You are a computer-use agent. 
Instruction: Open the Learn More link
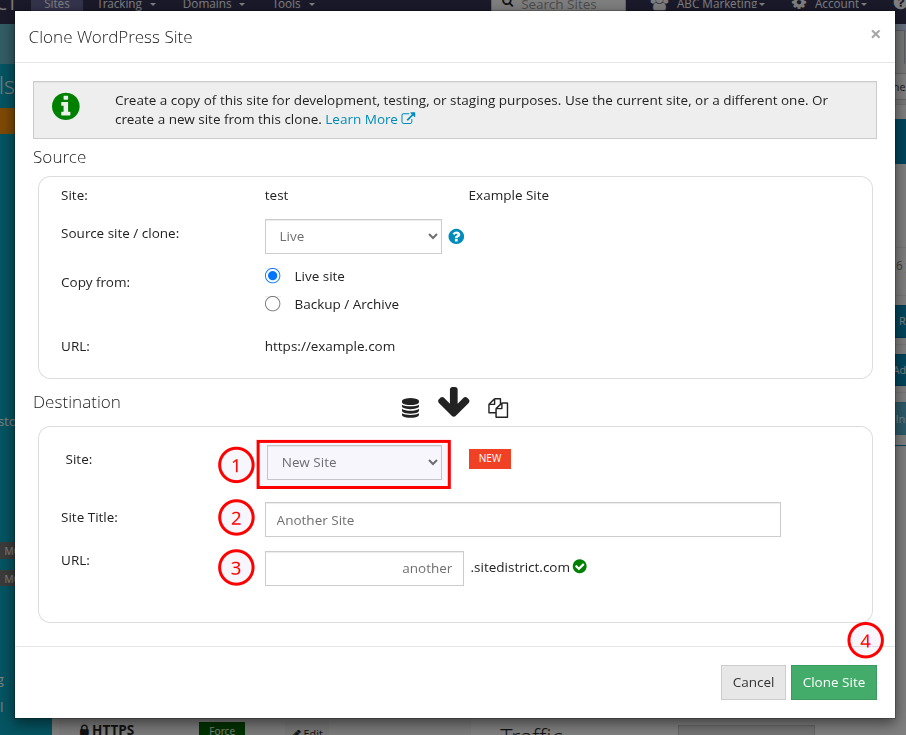pyautogui.click(x=361, y=119)
